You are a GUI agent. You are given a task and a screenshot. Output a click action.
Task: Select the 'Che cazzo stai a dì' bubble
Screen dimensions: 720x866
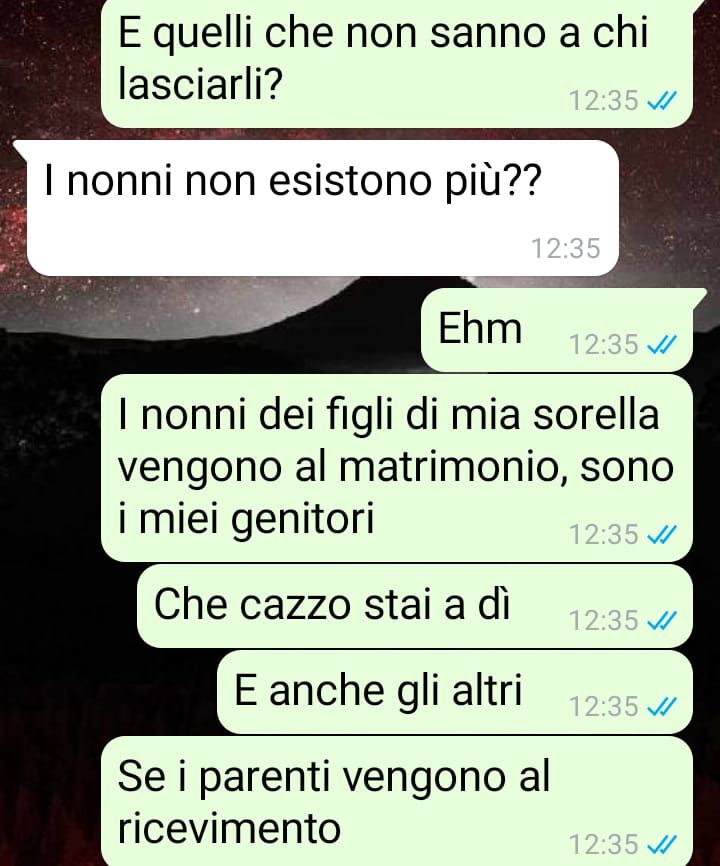coord(415,606)
